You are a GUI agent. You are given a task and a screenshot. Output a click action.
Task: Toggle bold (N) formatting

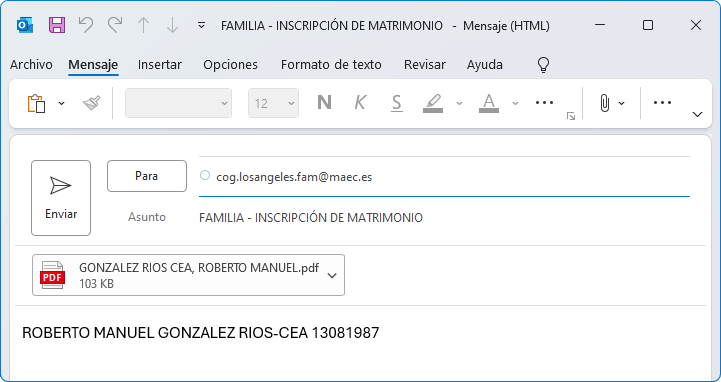324,103
